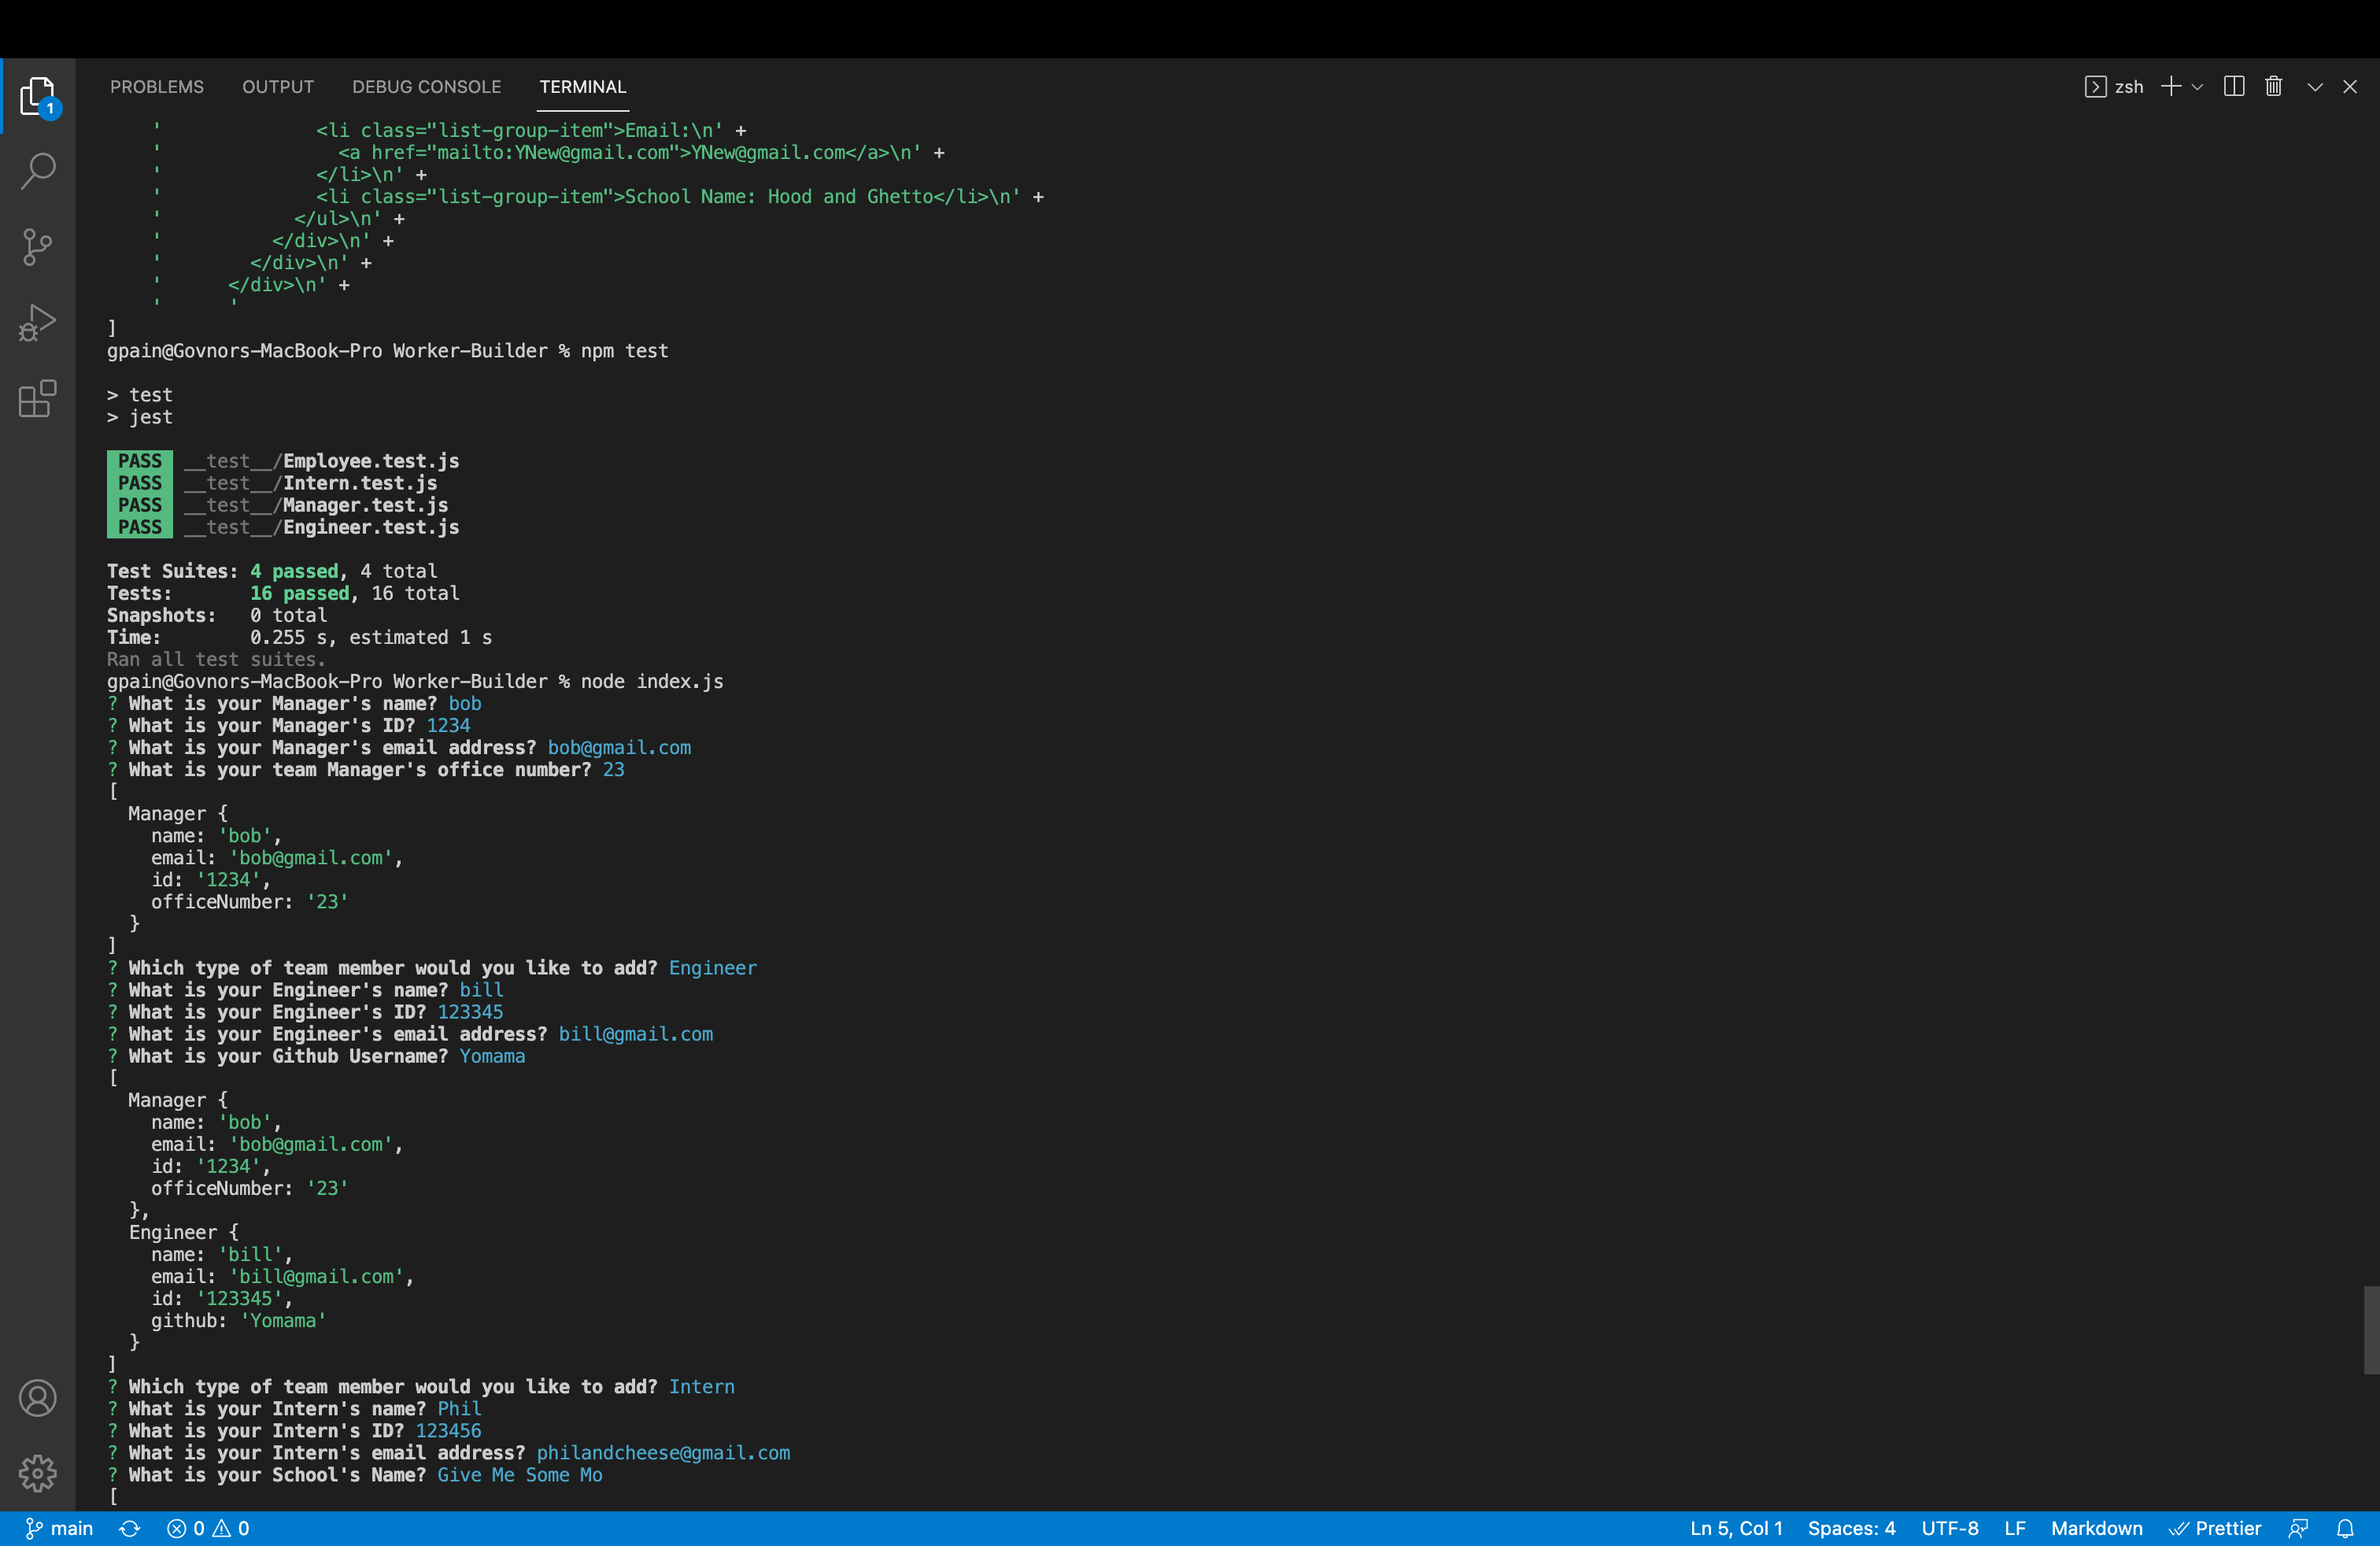Click 'node index.js' command line

[x=415, y=682]
